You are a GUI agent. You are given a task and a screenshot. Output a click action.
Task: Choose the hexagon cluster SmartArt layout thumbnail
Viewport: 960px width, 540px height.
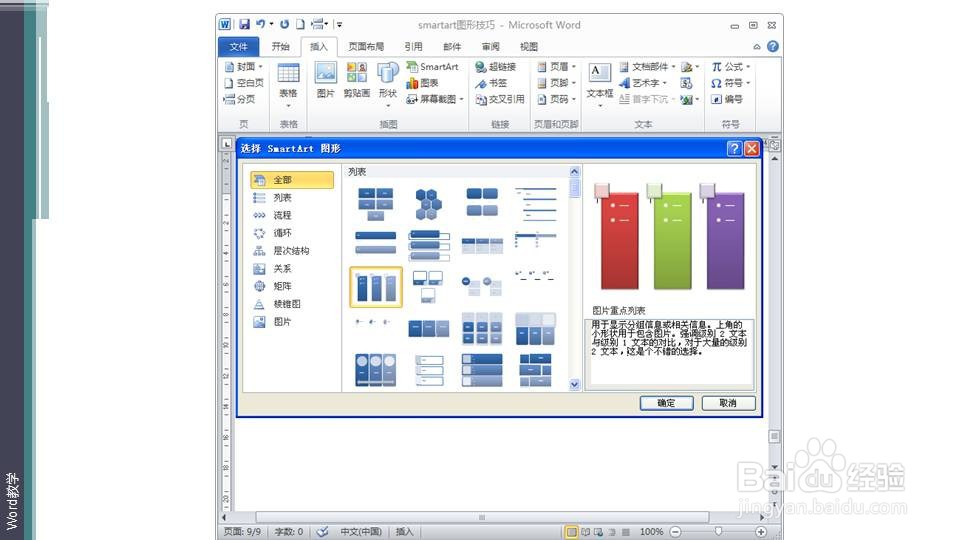[x=429, y=204]
